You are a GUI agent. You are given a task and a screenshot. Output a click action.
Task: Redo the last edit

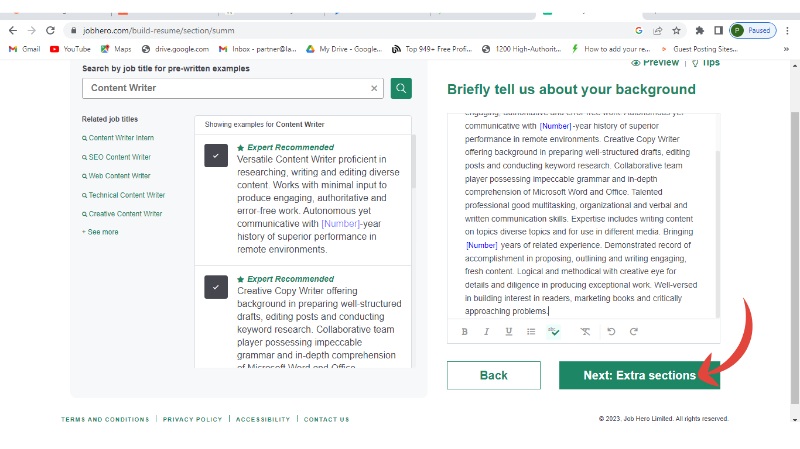click(x=632, y=332)
